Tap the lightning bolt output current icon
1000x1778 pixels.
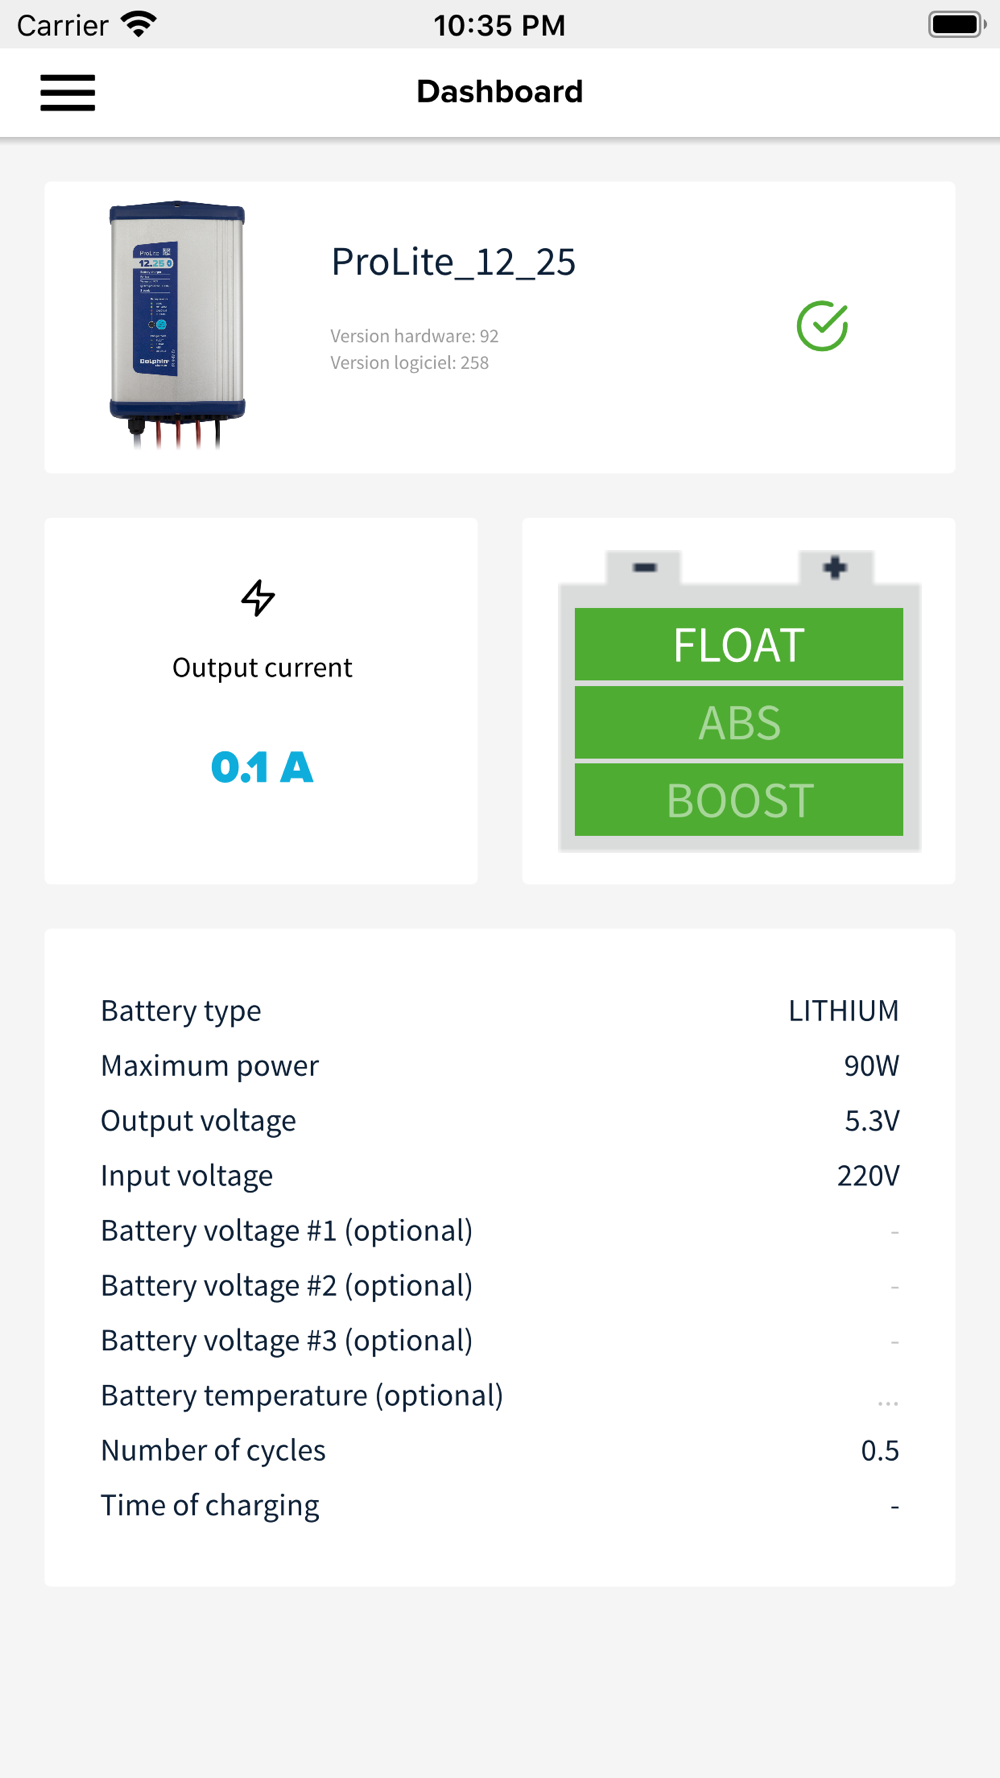[x=258, y=598]
